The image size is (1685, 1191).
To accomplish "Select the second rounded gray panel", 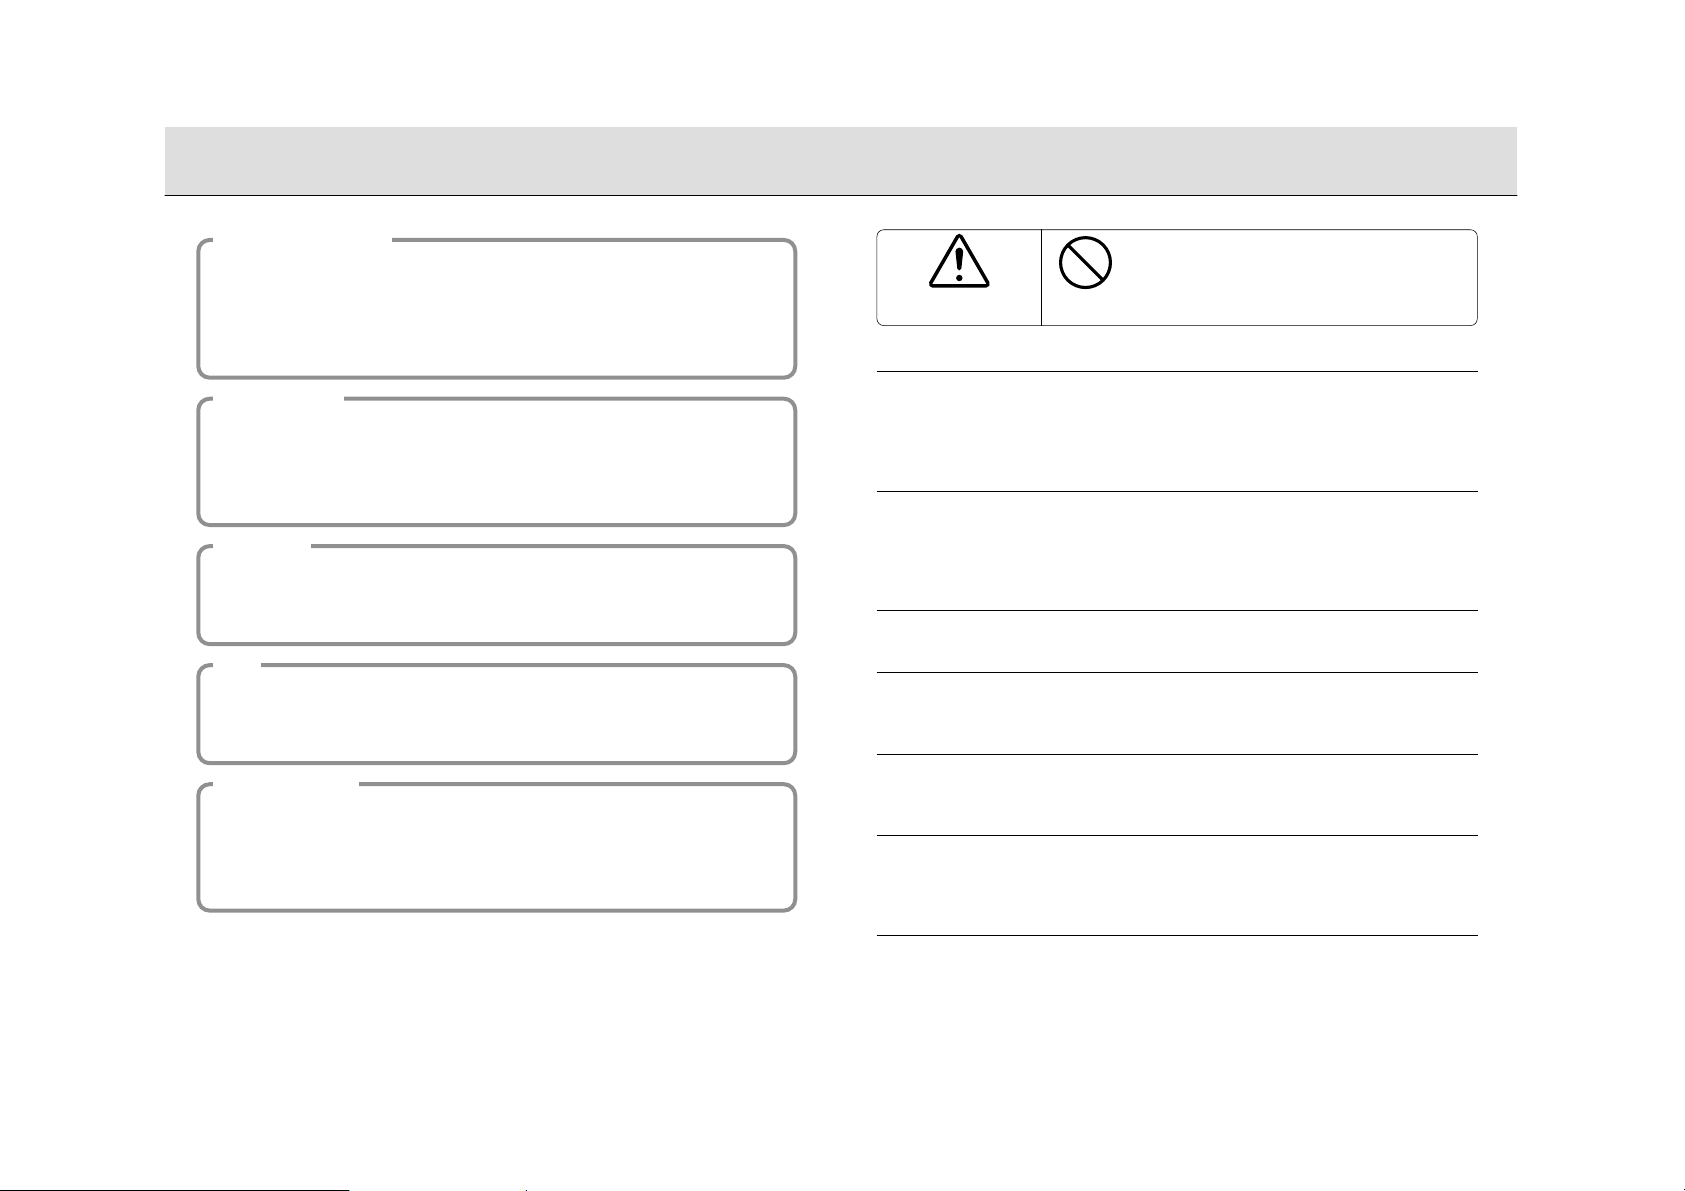I will pyautogui.click(x=497, y=461).
